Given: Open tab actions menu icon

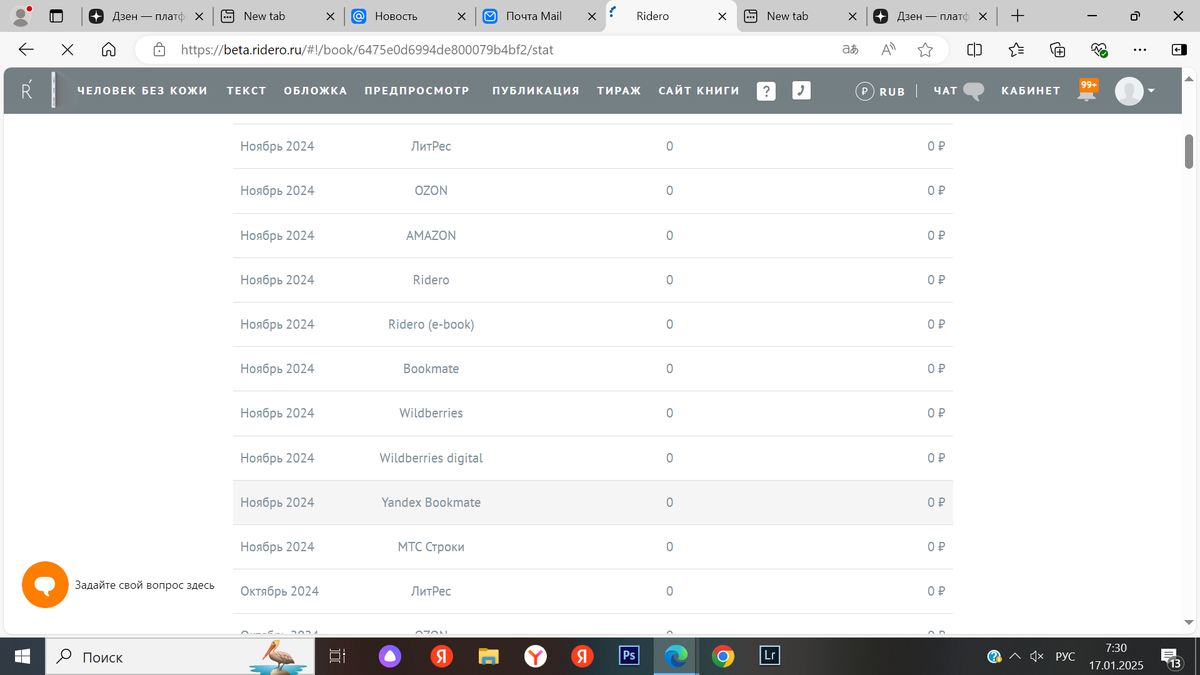Looking at the screenshot, I should click(56, 16).
